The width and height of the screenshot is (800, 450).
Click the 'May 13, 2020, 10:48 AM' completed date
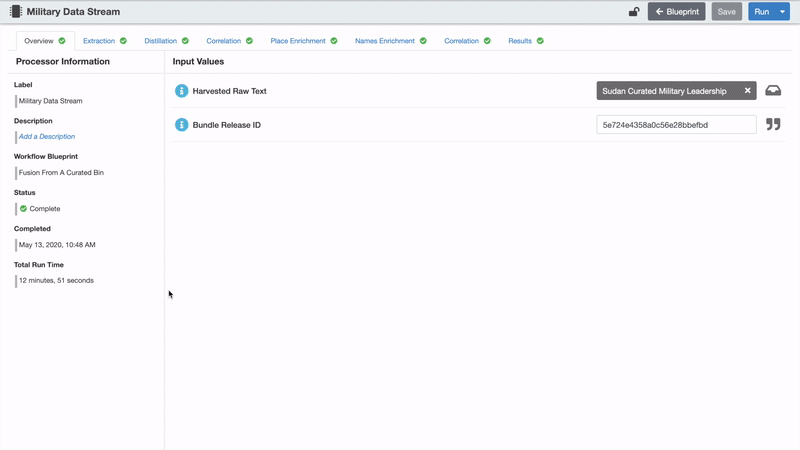[57, 244]
